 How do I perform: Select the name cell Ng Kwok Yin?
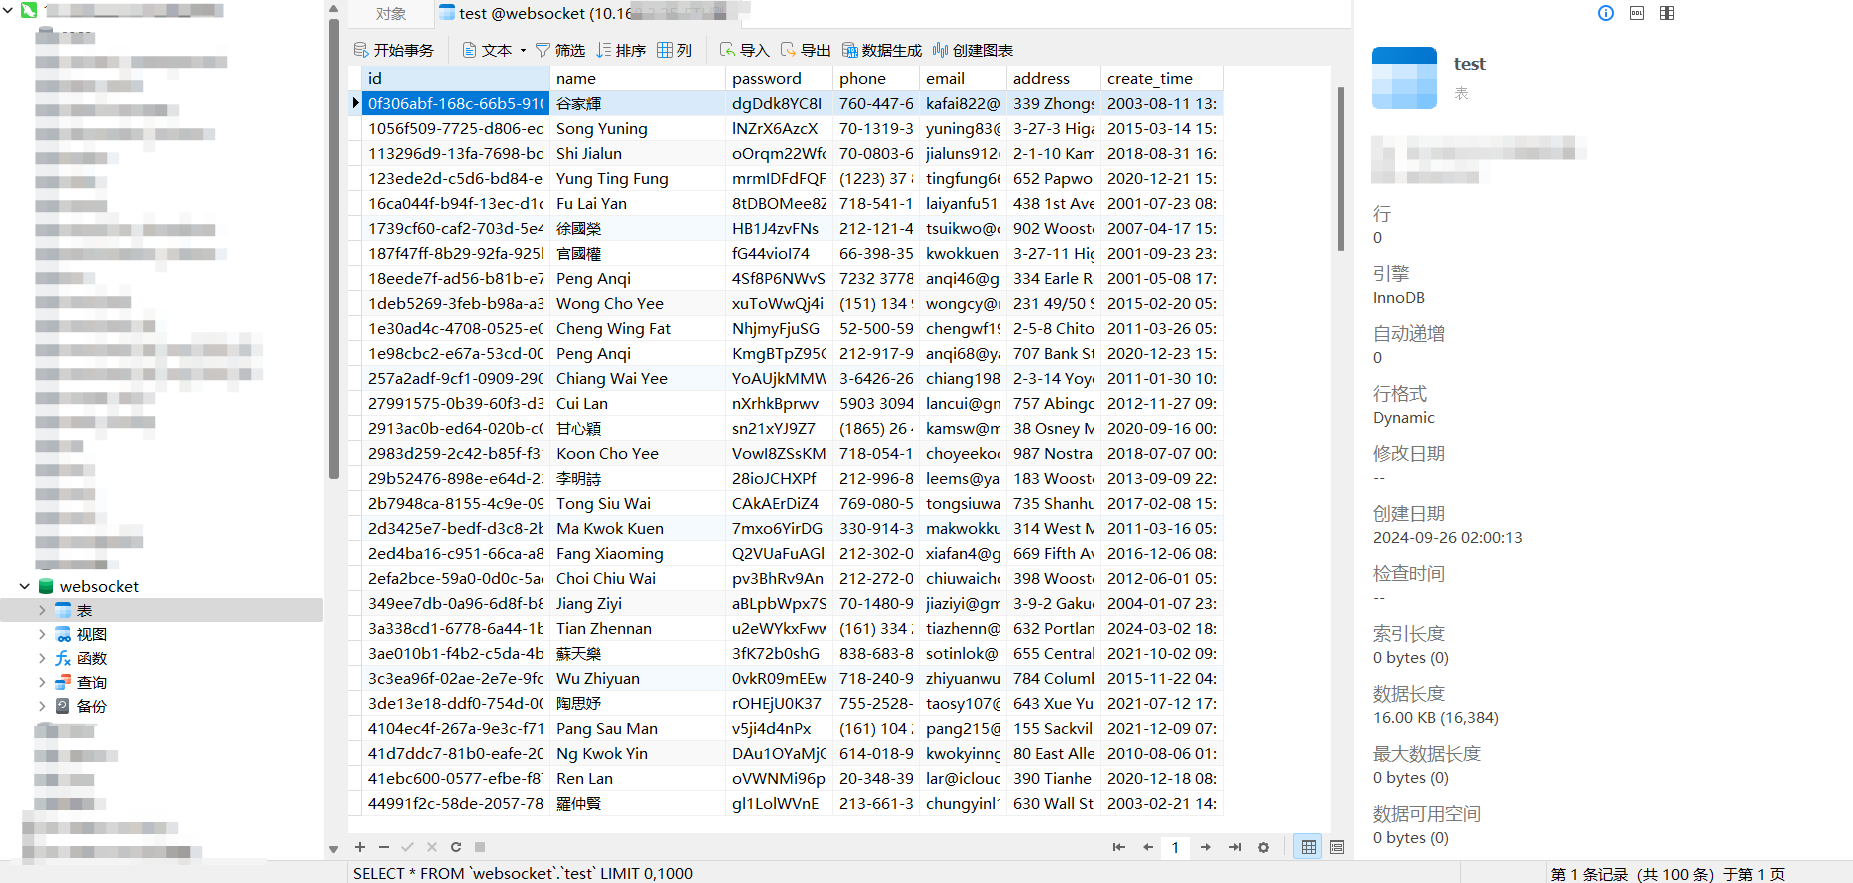pyautogui.click(x=637, y=753)
